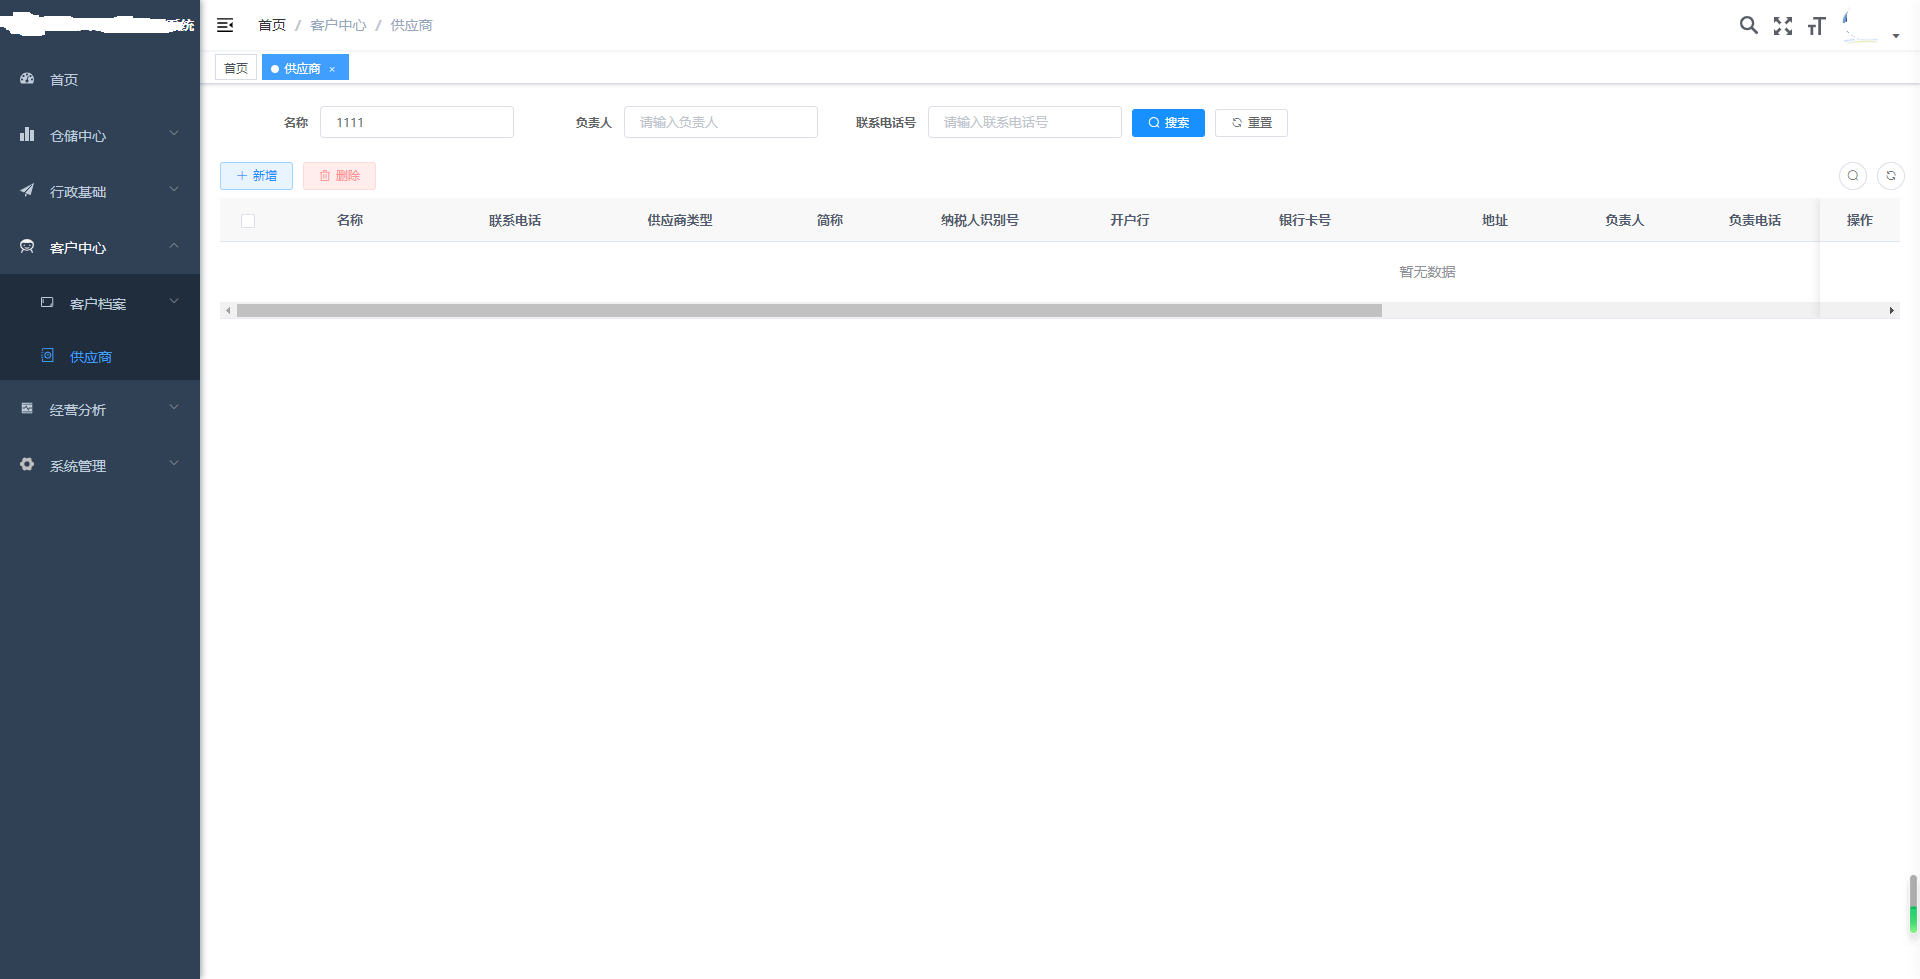The width and height of the screenshot is (1920, 979).
Task: Open the user avatar dropdown
Action: (1870, 27)
